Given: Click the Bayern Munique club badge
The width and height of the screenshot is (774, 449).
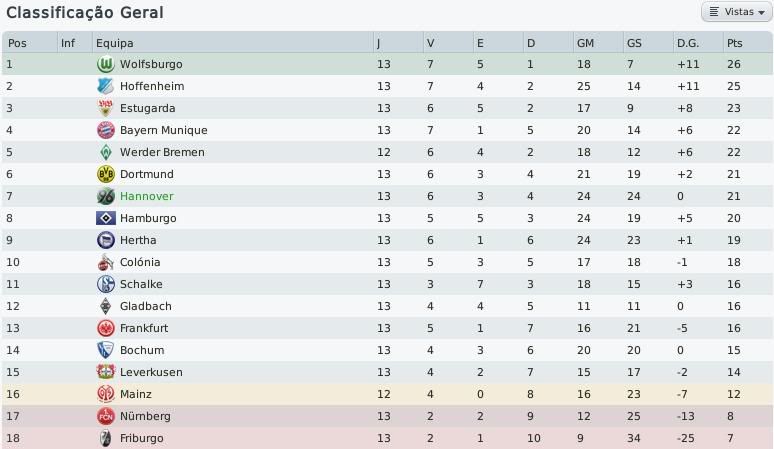Looking at the screenshot, I should [105, 130].
